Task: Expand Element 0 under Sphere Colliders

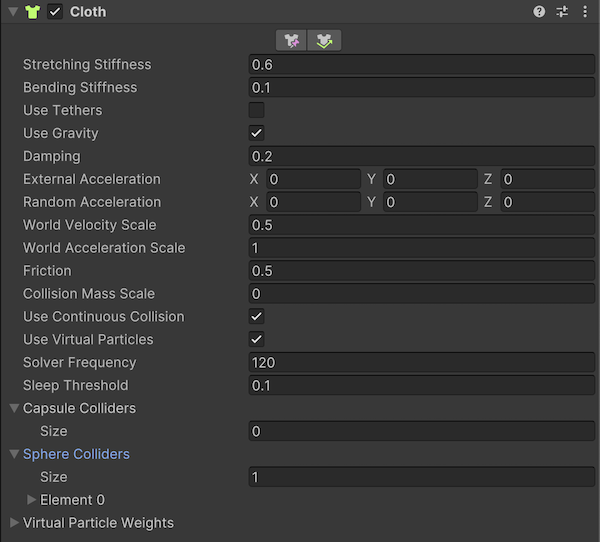Action: [32, 500]
